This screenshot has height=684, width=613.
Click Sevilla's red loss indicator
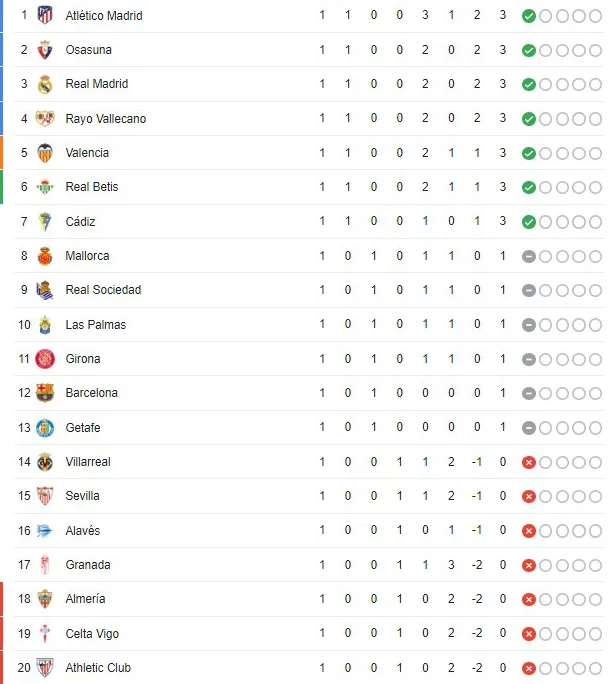pyautogui.click(x=529, y=496)
